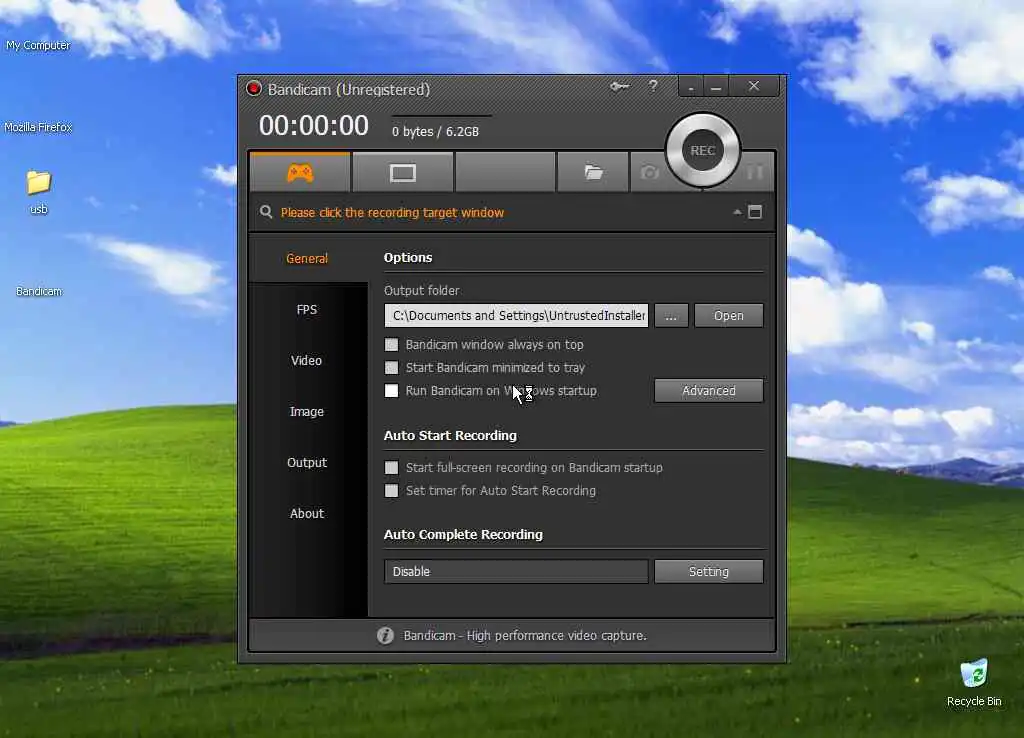Open the About tab

point(307,513)
